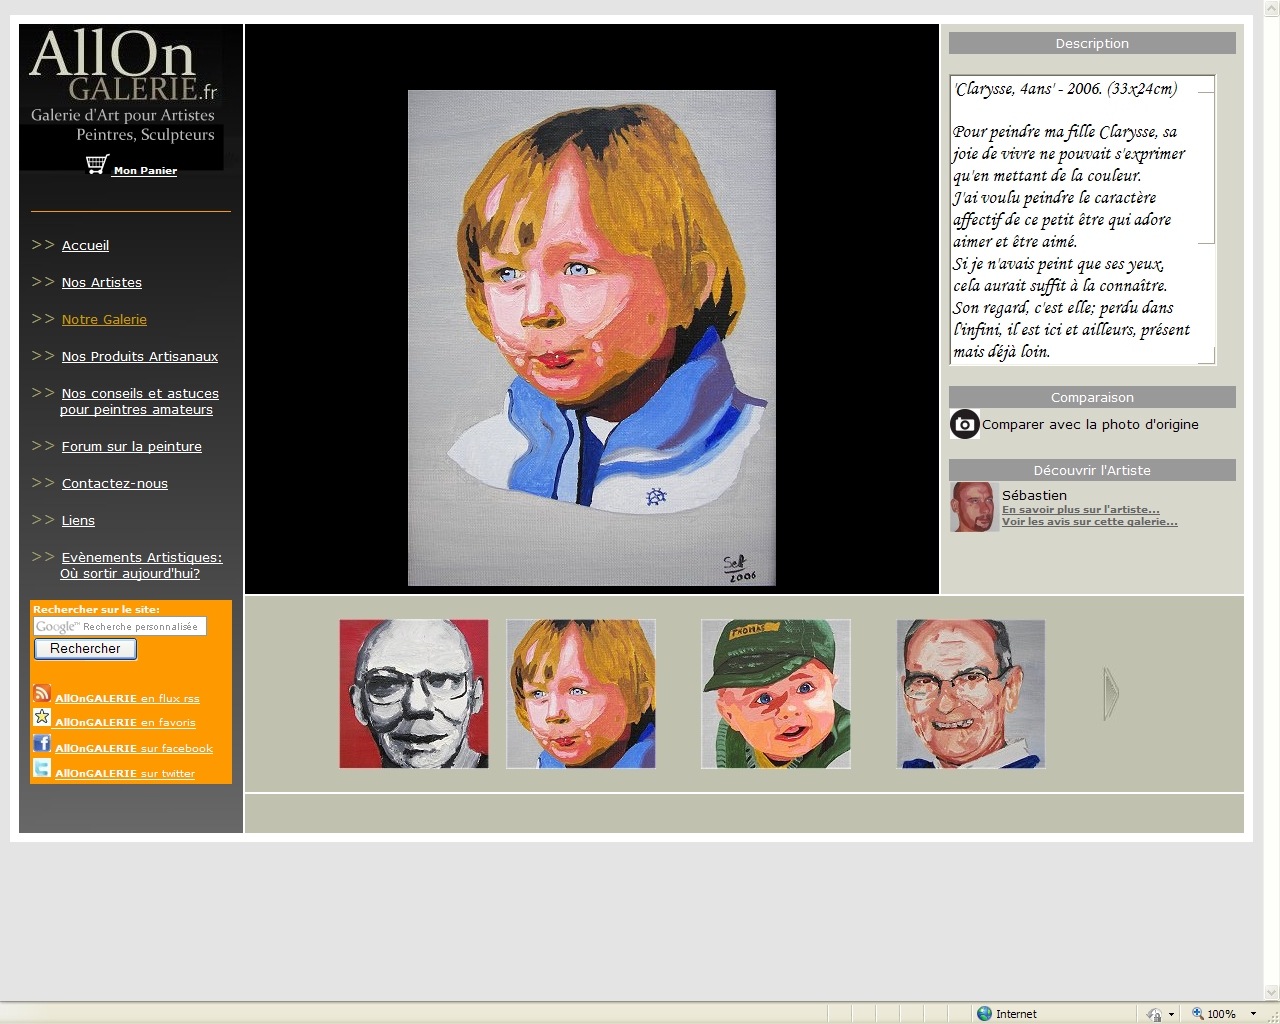This screenshot has width=1280, height=1024.
Task: Click the favorites star icon
Action: pos(42,717)
